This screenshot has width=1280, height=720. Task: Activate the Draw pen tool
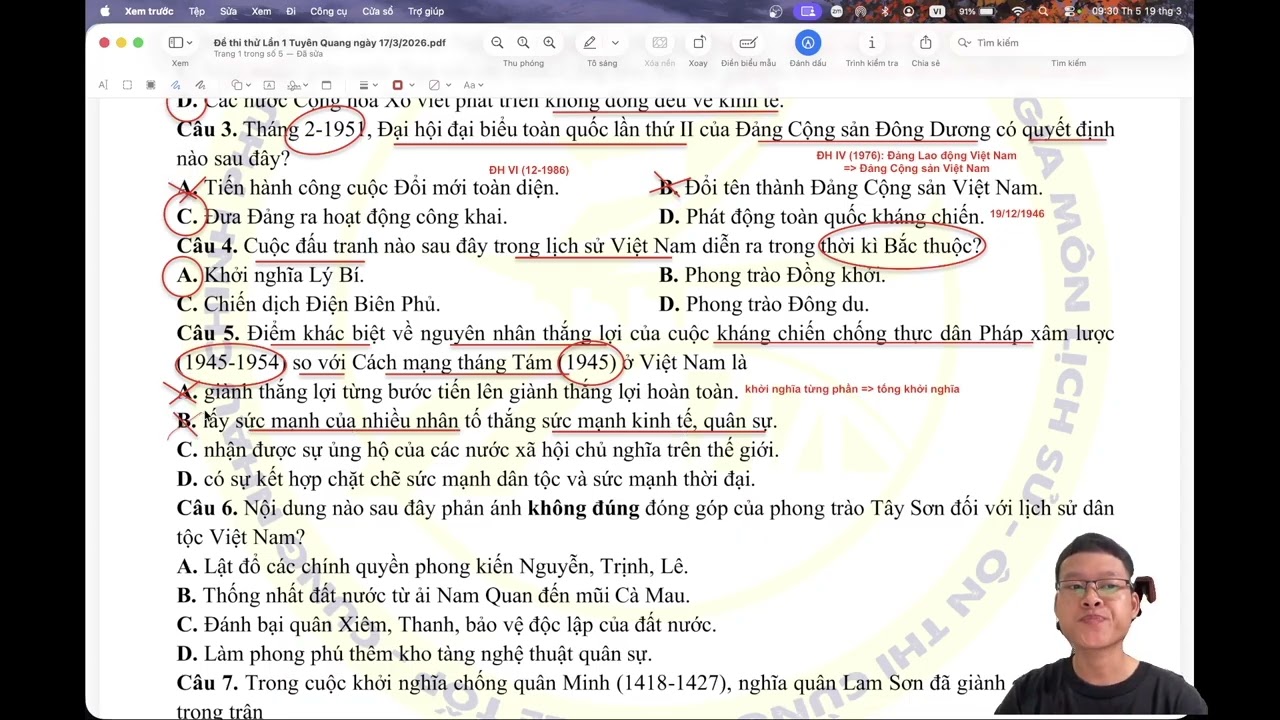pos(200,85)
